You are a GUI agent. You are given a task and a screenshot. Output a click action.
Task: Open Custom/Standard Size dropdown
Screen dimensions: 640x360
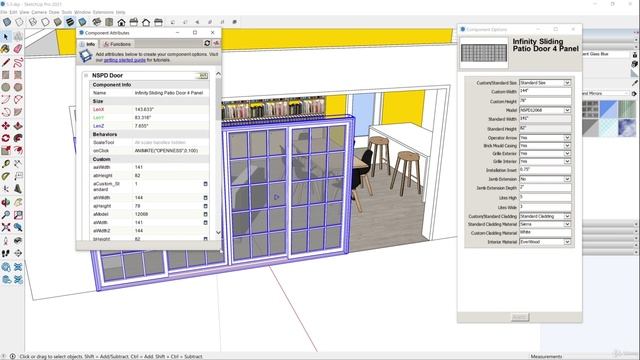[x=567, y=83]
